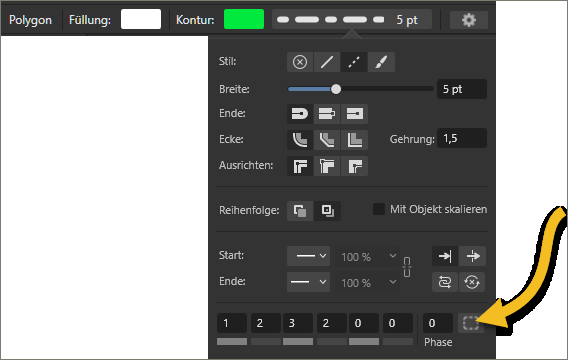Open the gear settings in context toolbar
The height and width of the screenshot is (360, 568).
[469, 20]
